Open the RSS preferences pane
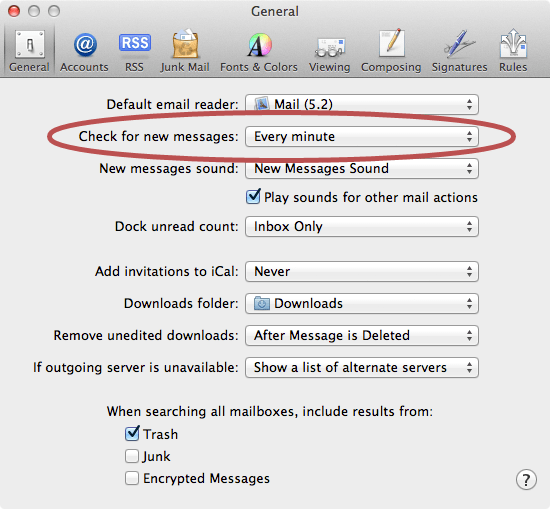This screenshot has width=550, height=509. (x=135, y=51)
